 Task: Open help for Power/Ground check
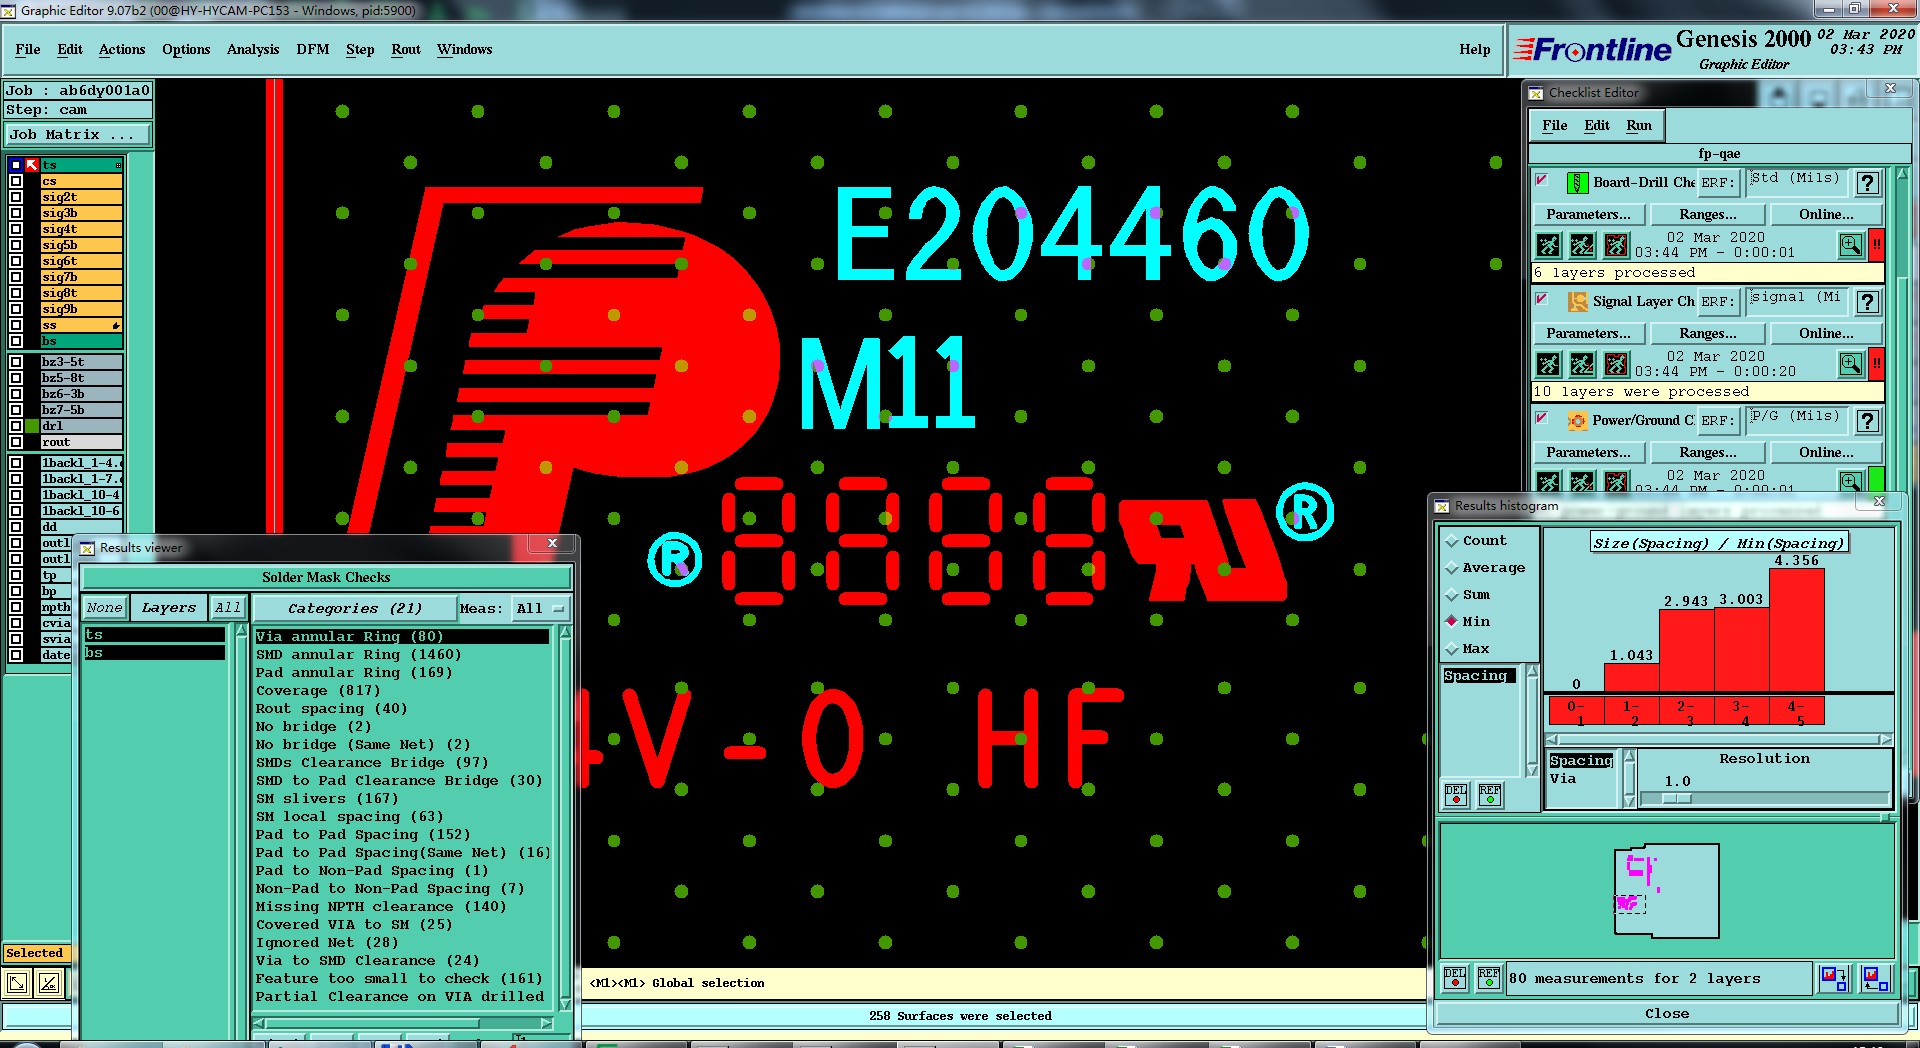coord(1867,421)
